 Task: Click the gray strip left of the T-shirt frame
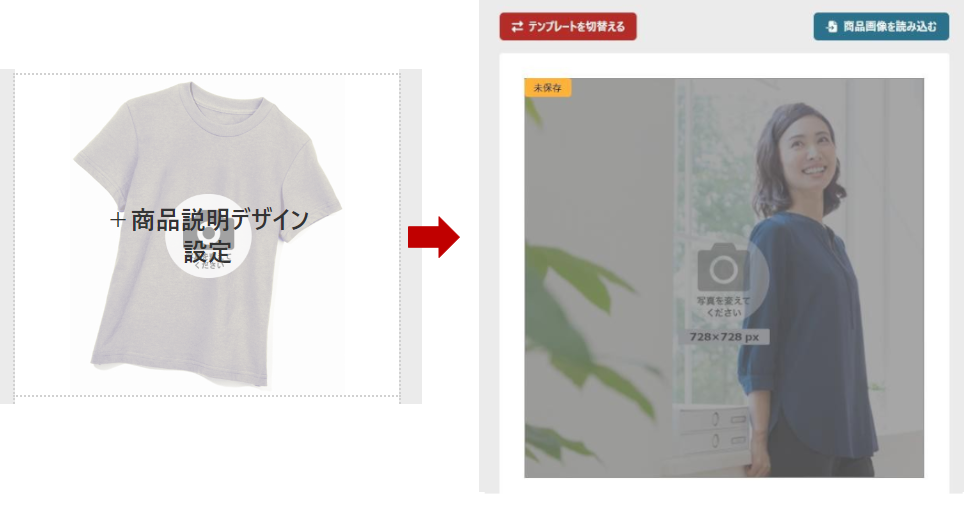7,237
